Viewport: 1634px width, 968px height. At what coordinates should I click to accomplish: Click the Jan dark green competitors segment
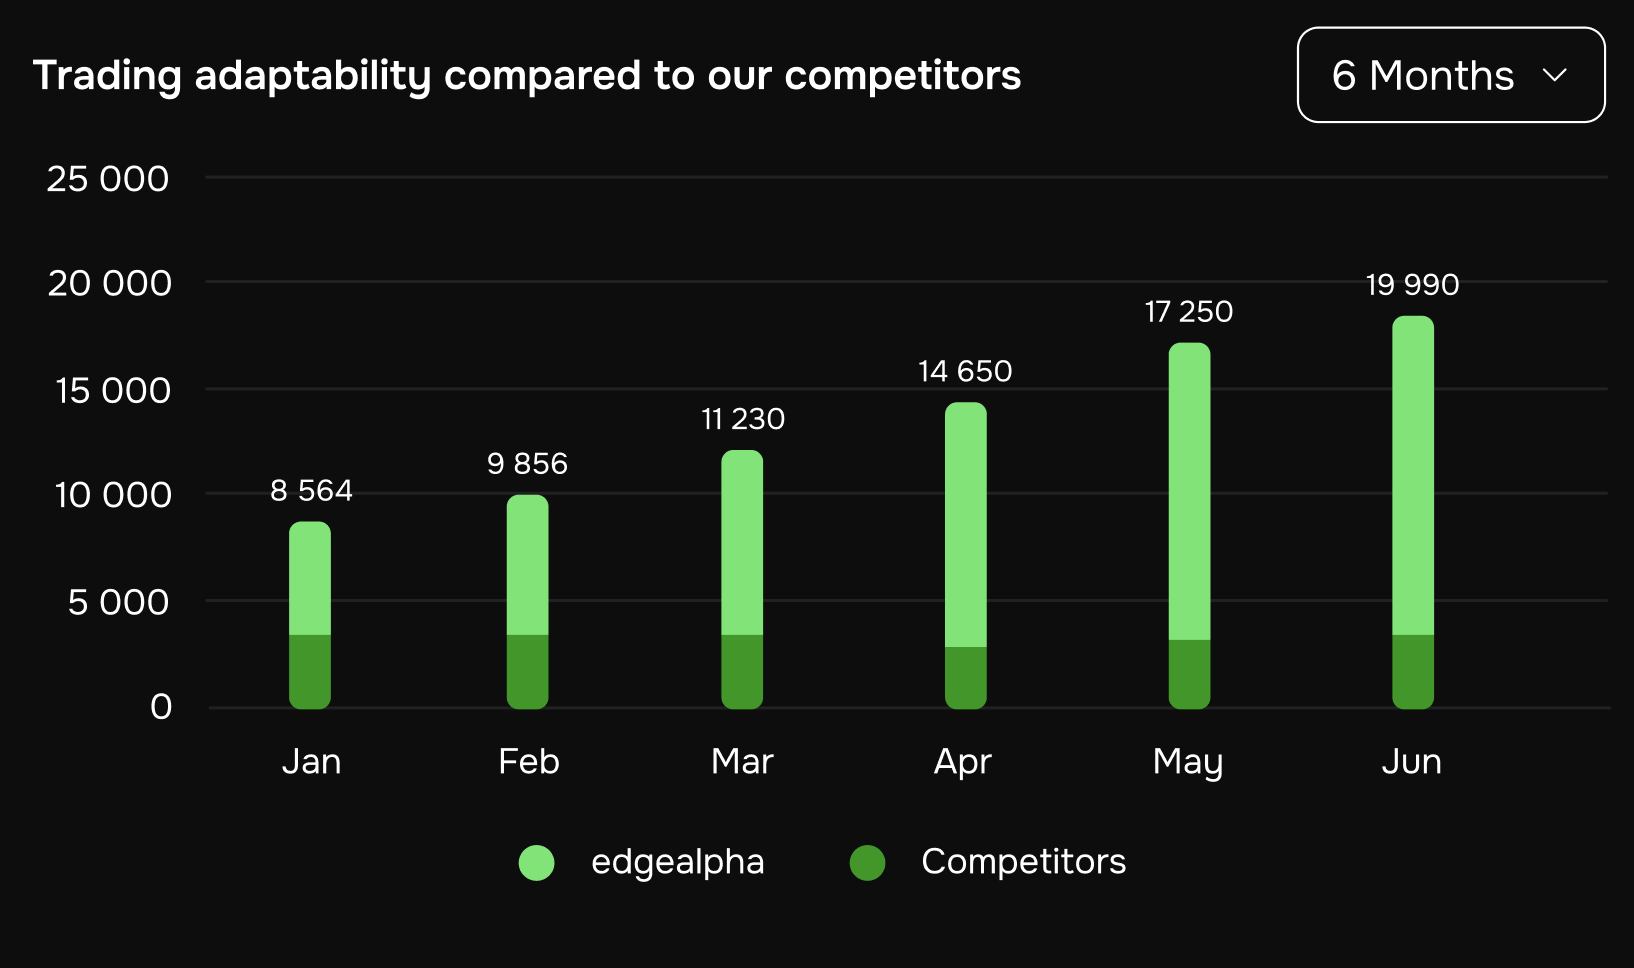point(310,672)
